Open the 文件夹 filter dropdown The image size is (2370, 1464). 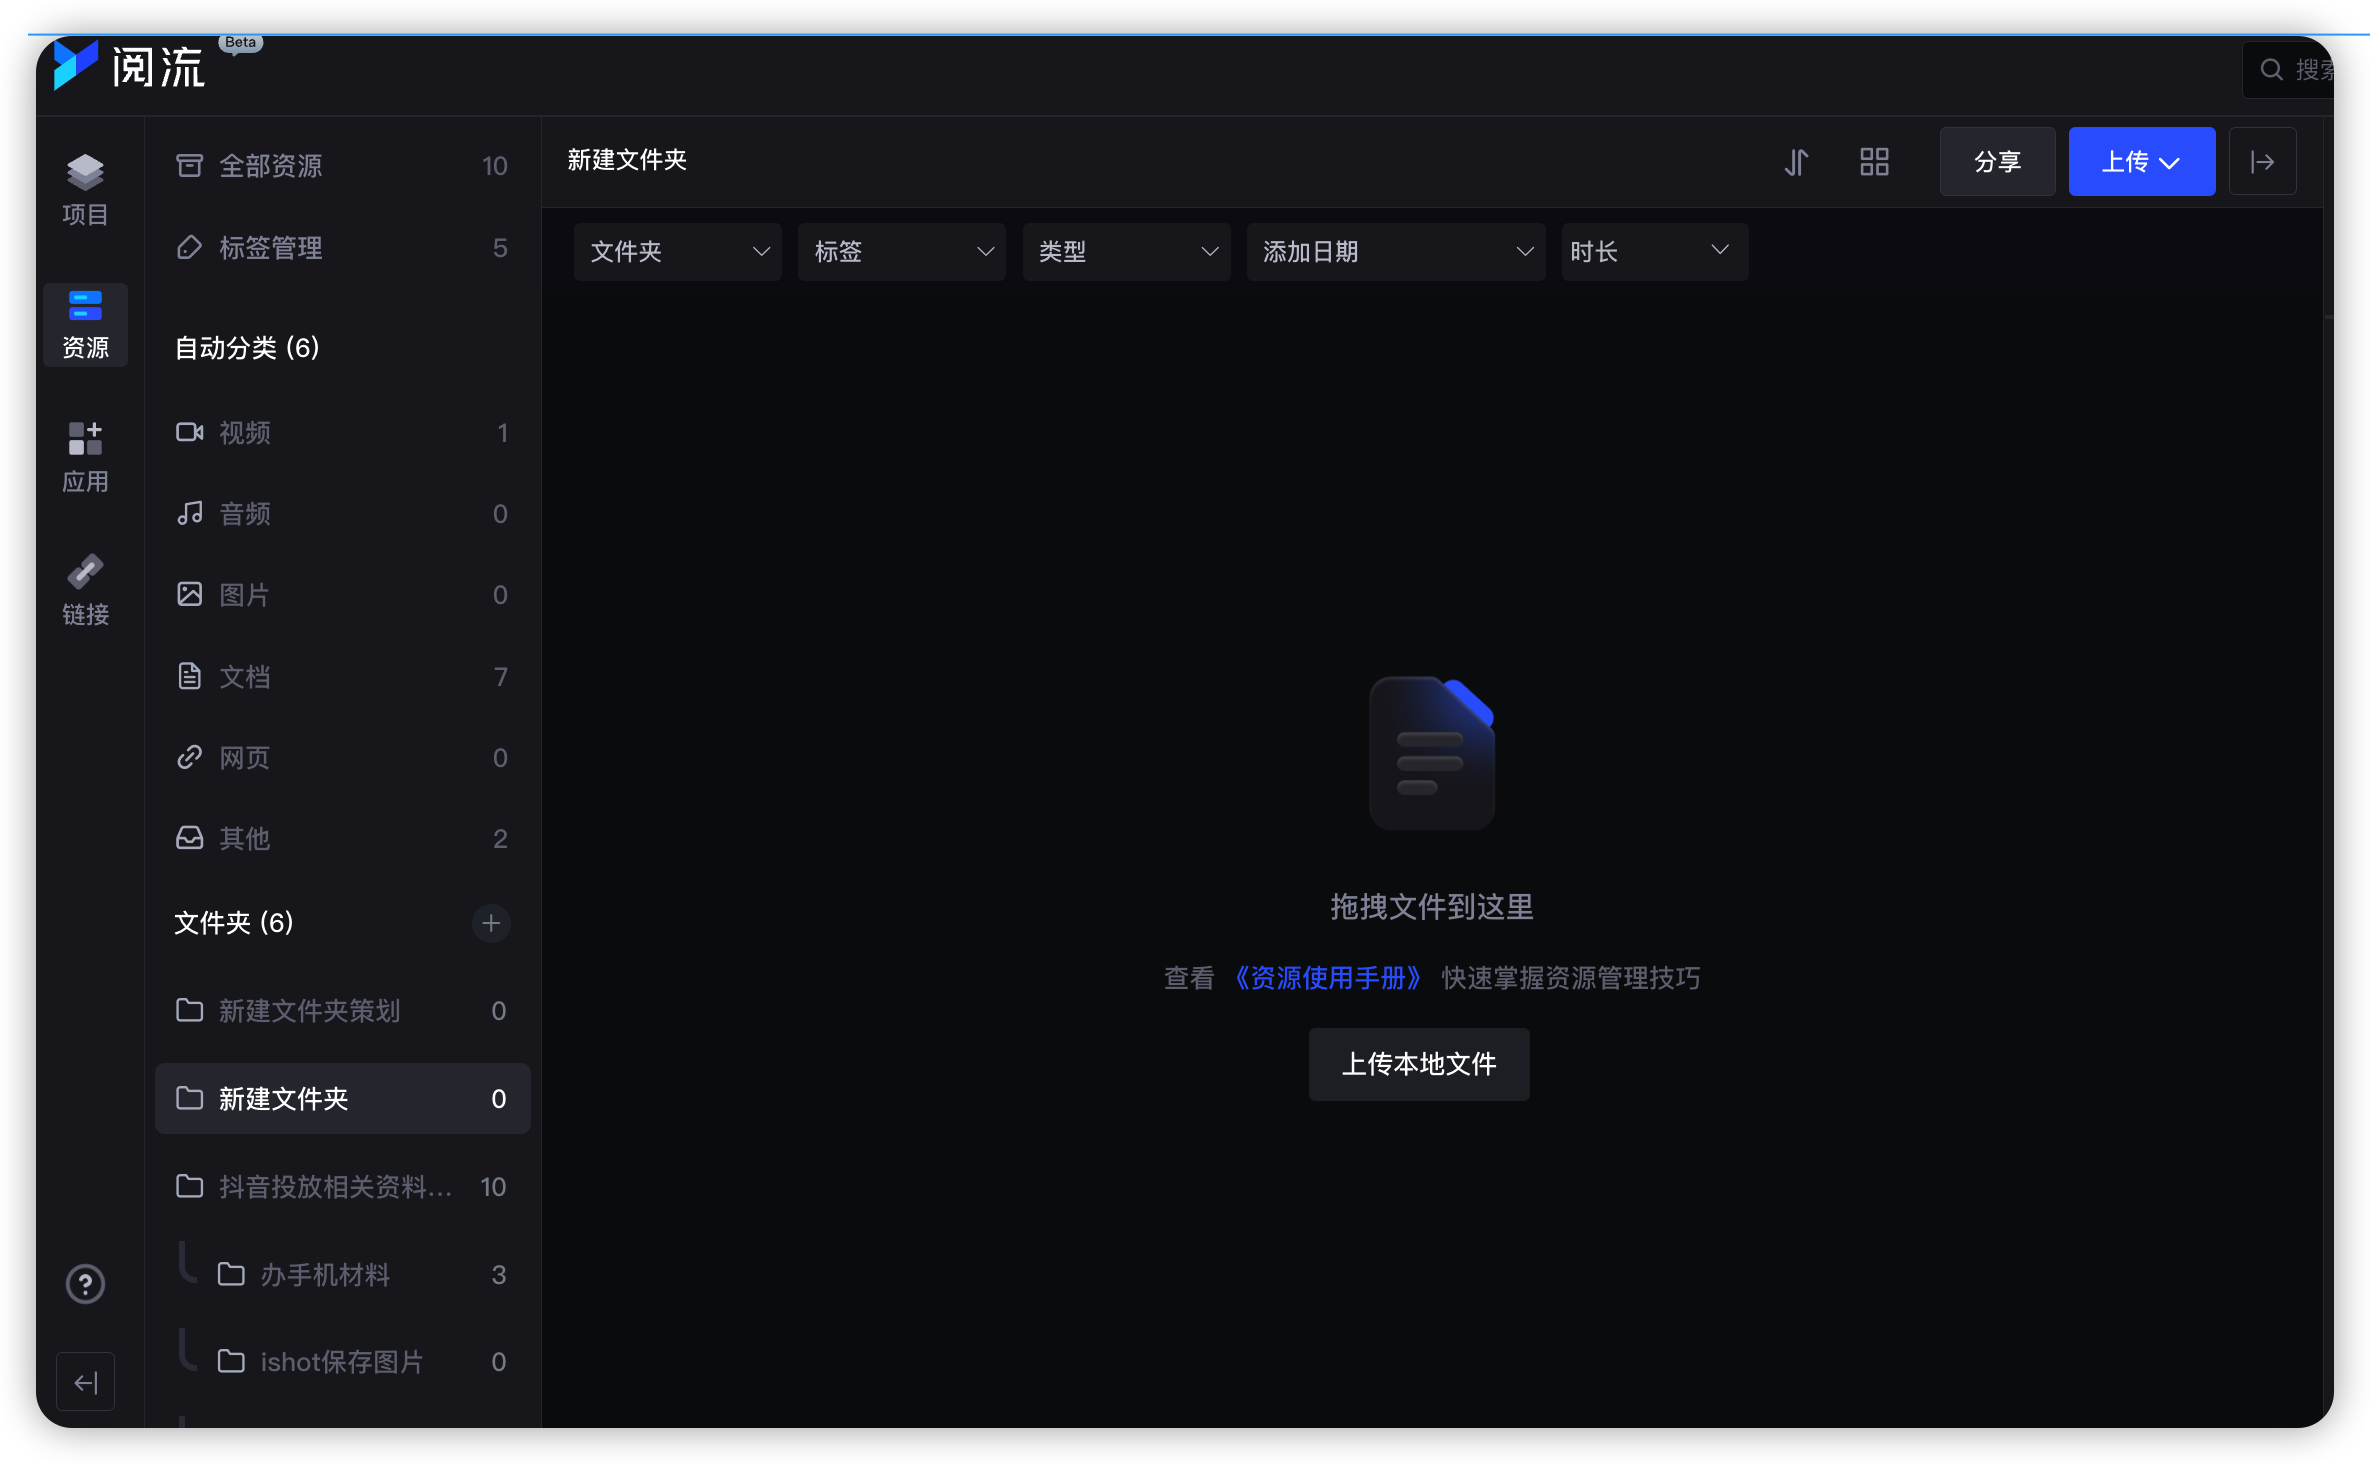click(x=677, y=252)
